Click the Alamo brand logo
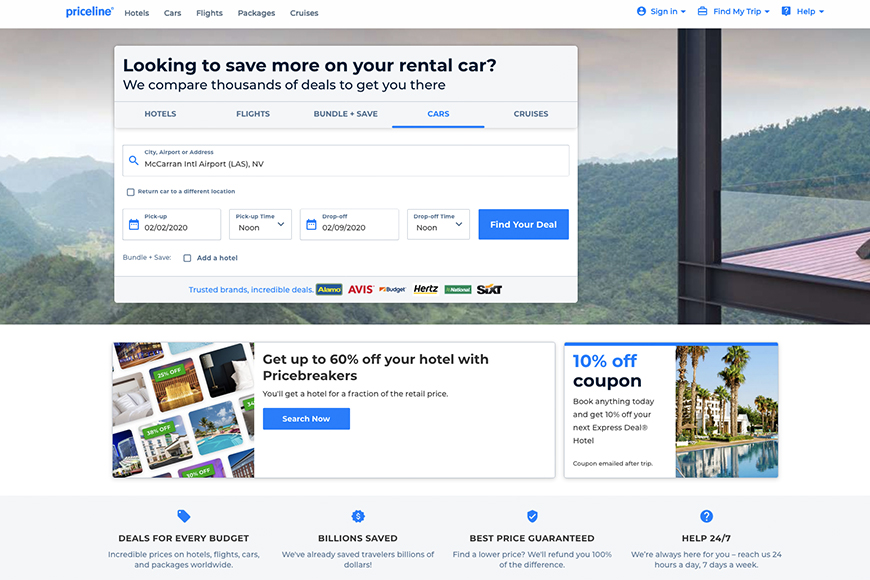The width and height of the screenshot is (870, 580). click(329, 289)
